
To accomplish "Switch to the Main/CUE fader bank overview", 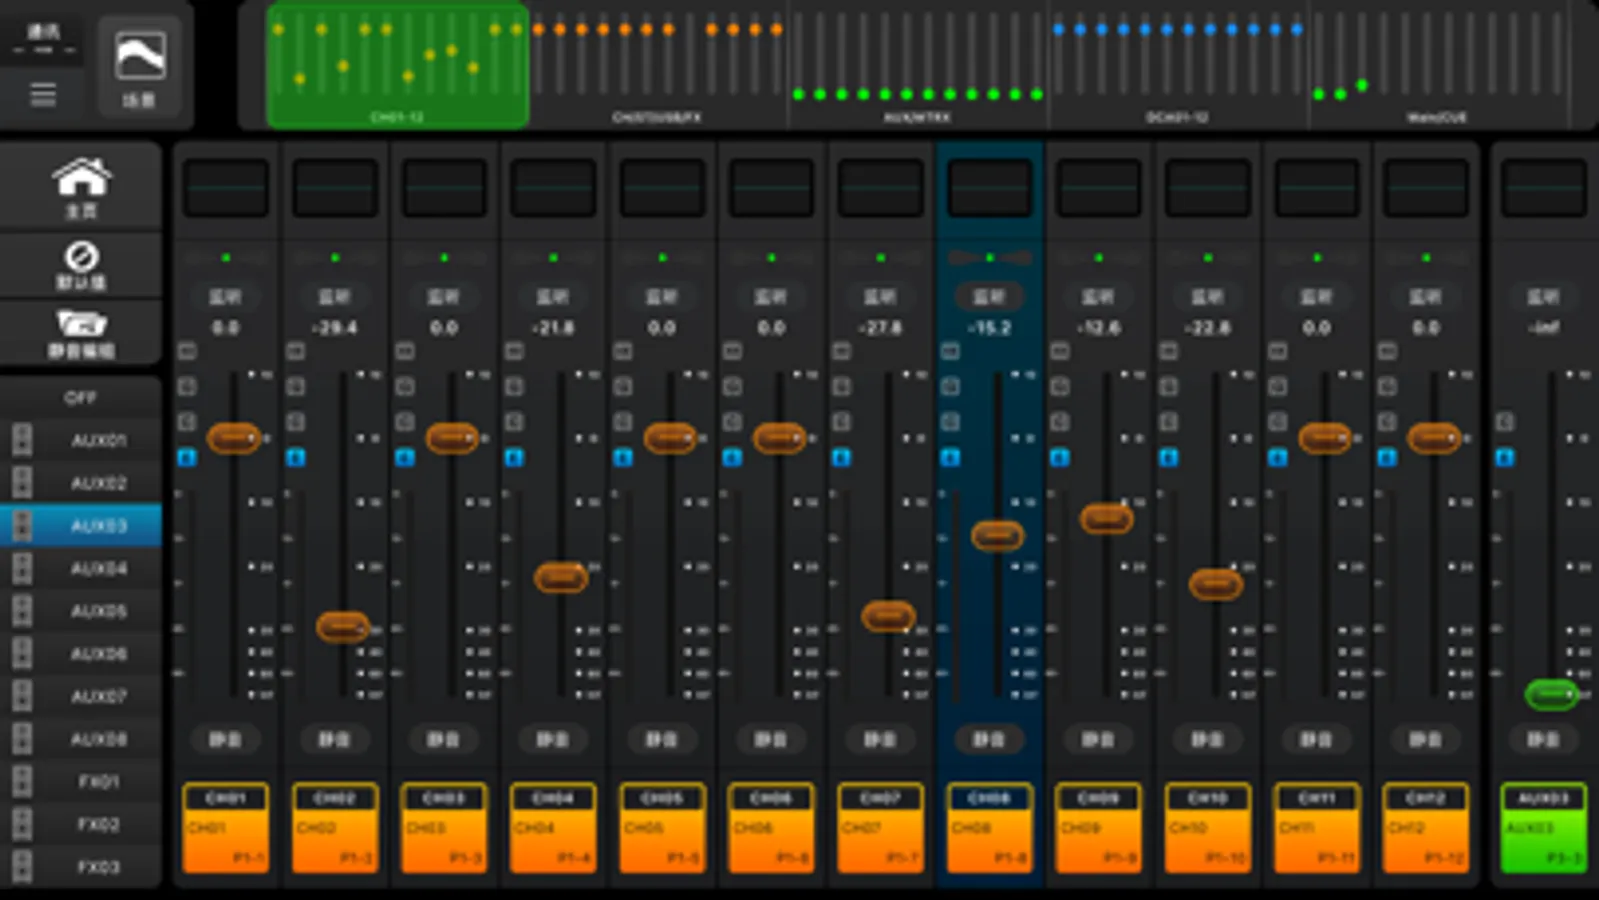I will (x=1438, y=66).
